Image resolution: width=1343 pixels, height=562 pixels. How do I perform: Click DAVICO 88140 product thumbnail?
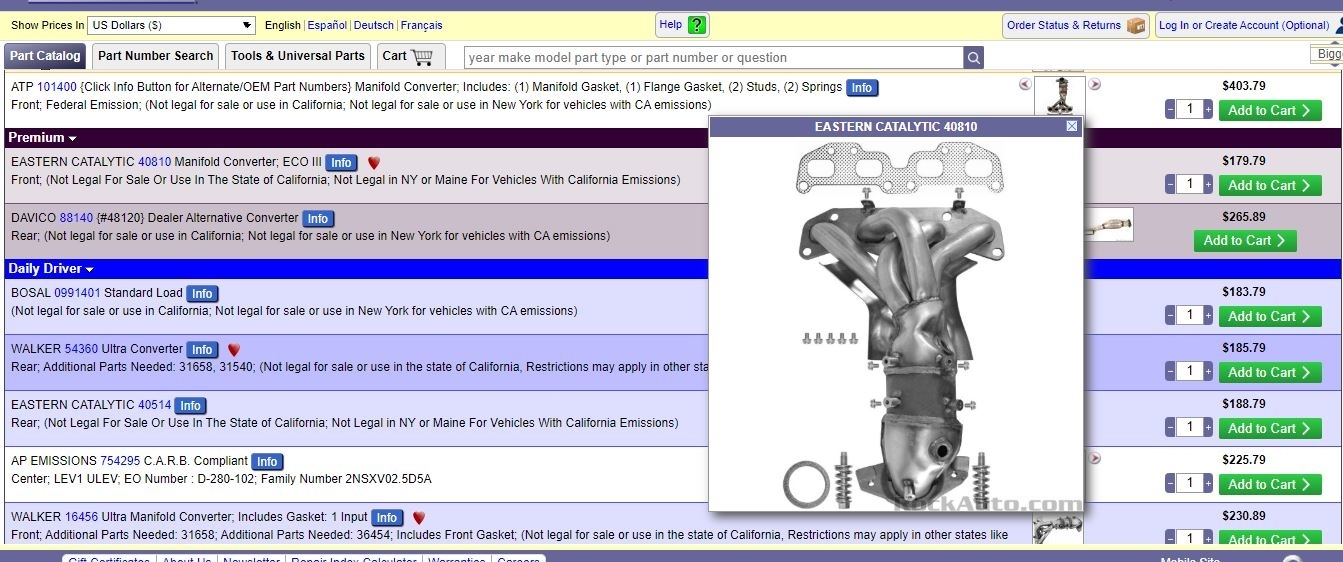[1108, 225]
